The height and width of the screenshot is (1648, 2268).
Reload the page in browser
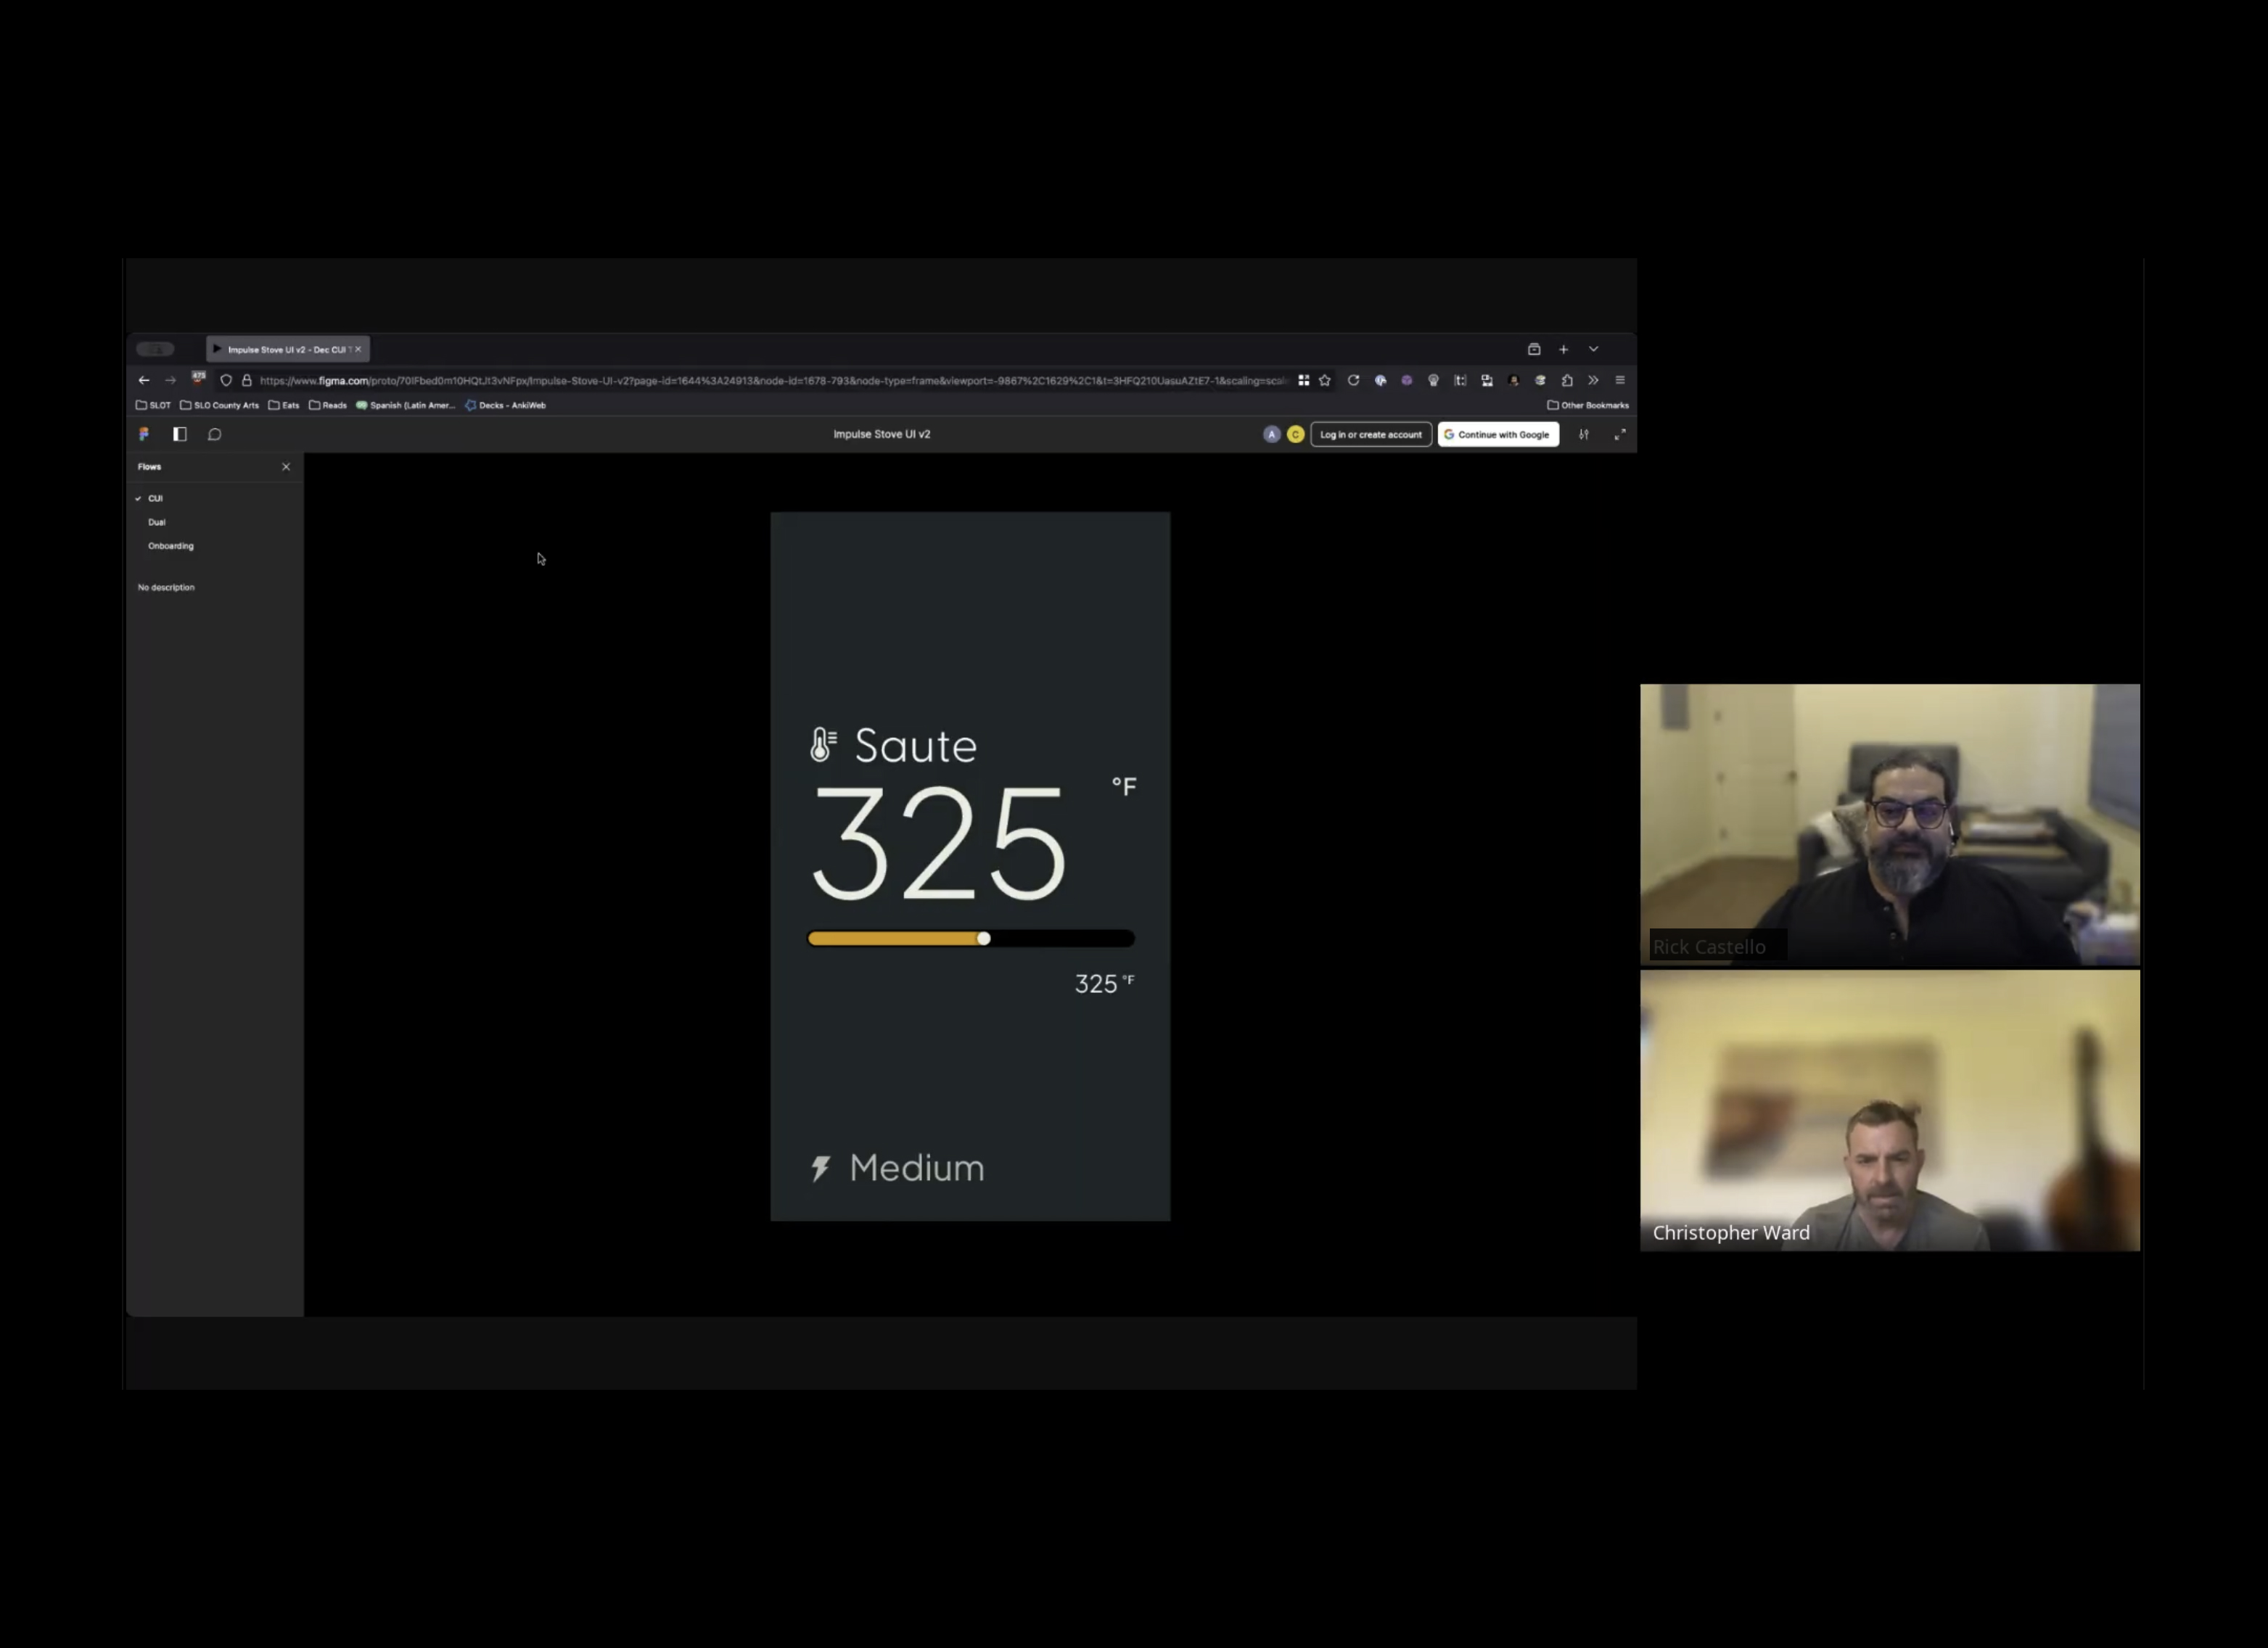[x=1353, y=380]
